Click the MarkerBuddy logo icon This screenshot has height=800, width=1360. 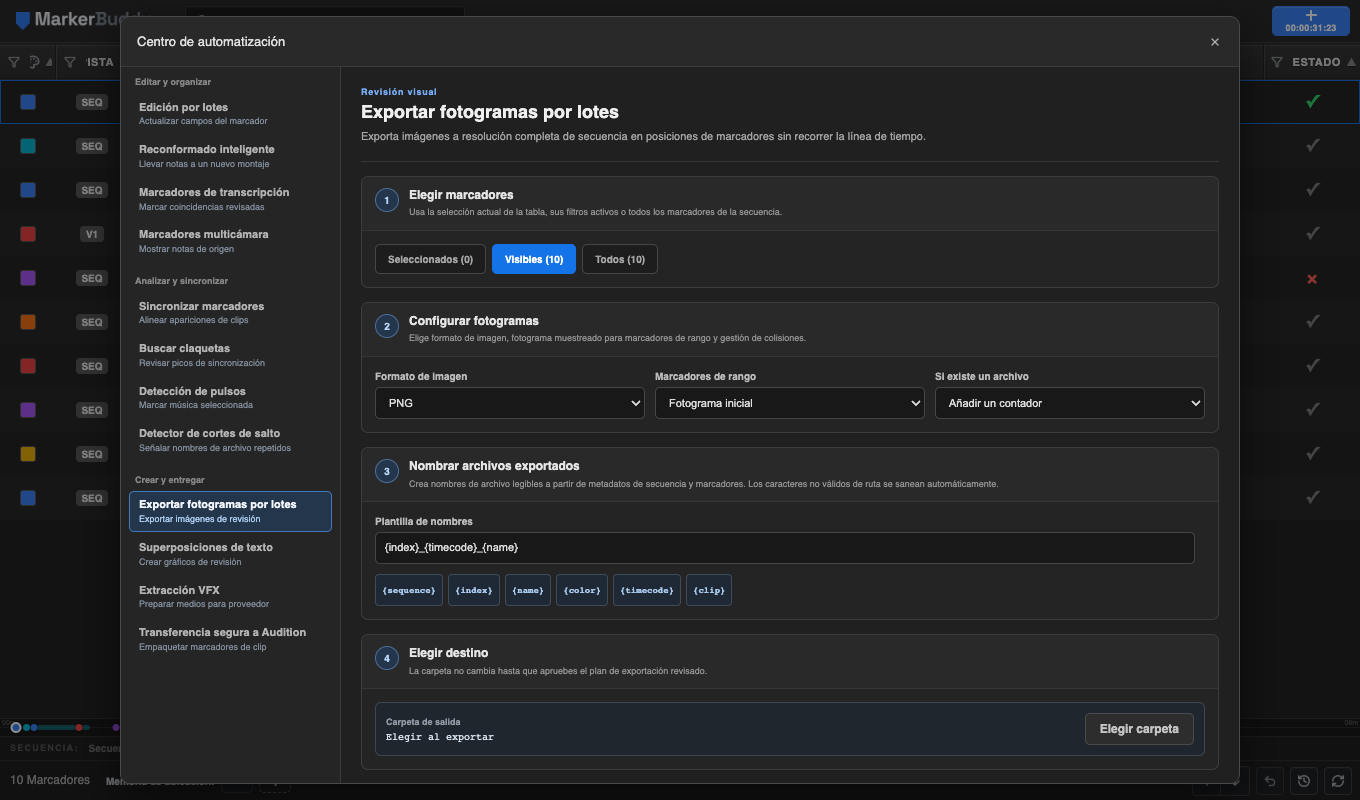23,20
